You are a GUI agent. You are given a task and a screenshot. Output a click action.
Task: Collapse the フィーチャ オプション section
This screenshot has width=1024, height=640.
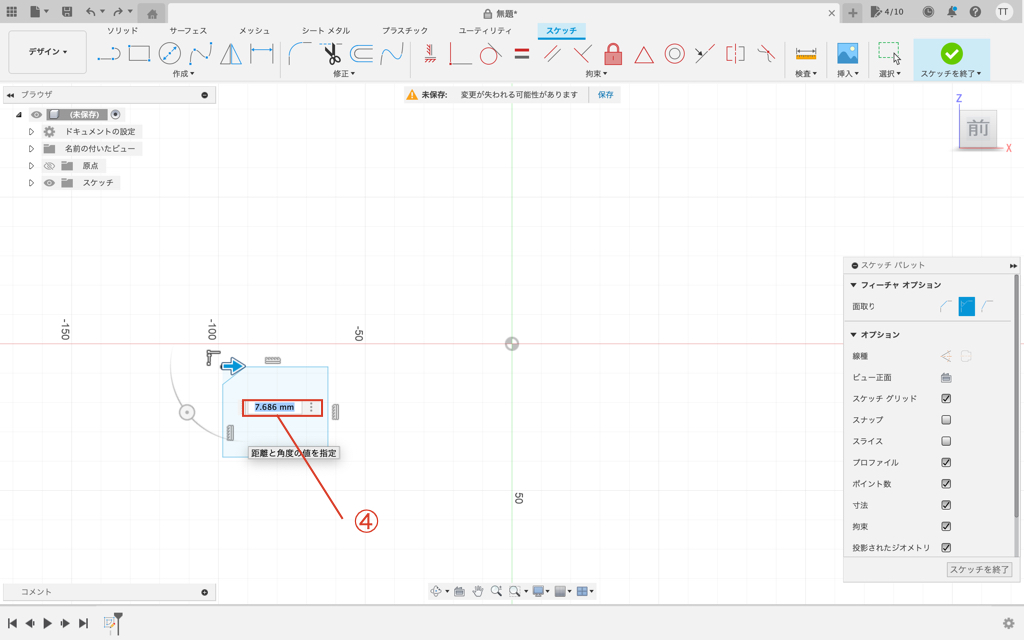854,285
